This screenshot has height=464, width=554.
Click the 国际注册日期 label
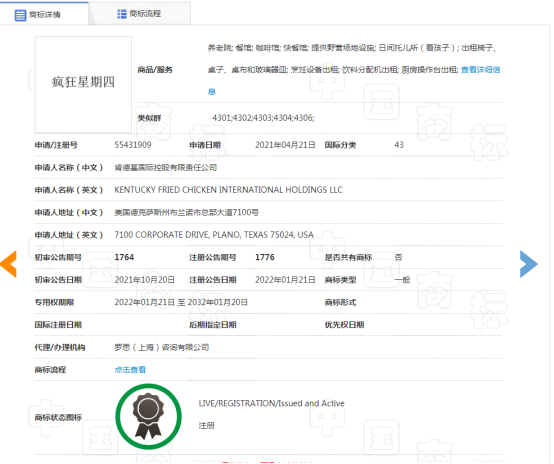58,325
